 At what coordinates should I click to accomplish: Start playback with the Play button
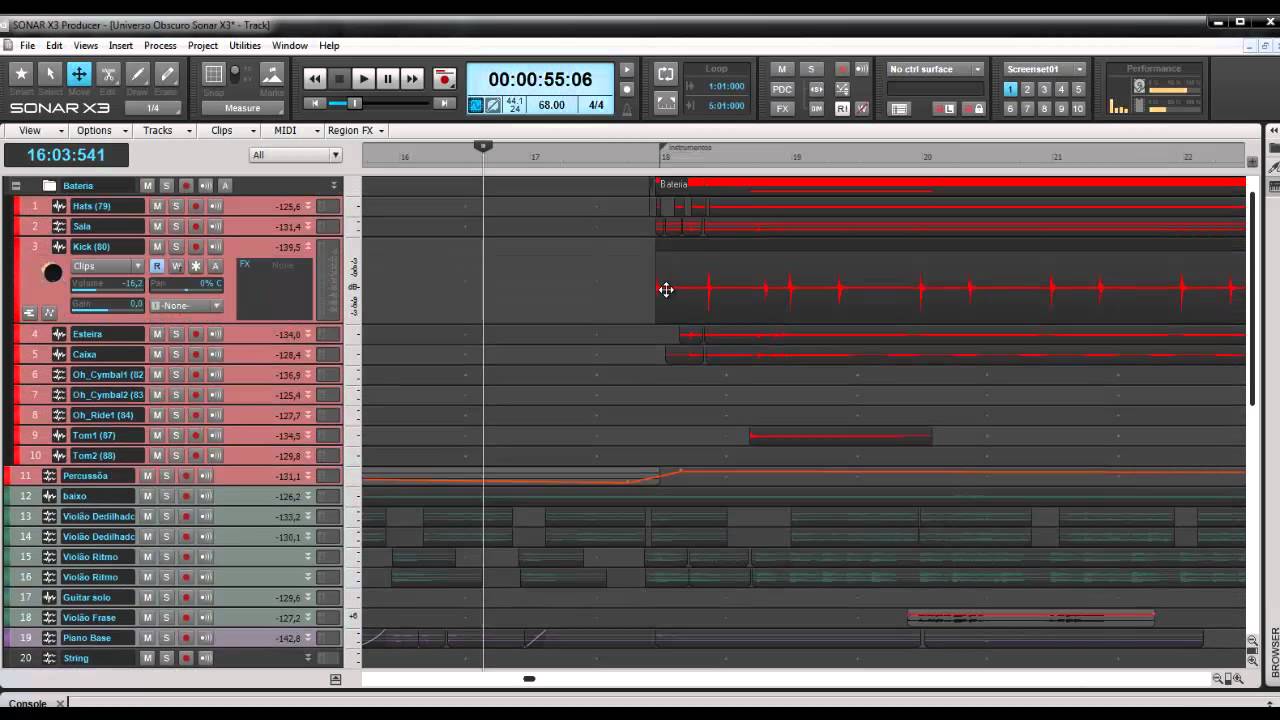[x=363, y=79]
